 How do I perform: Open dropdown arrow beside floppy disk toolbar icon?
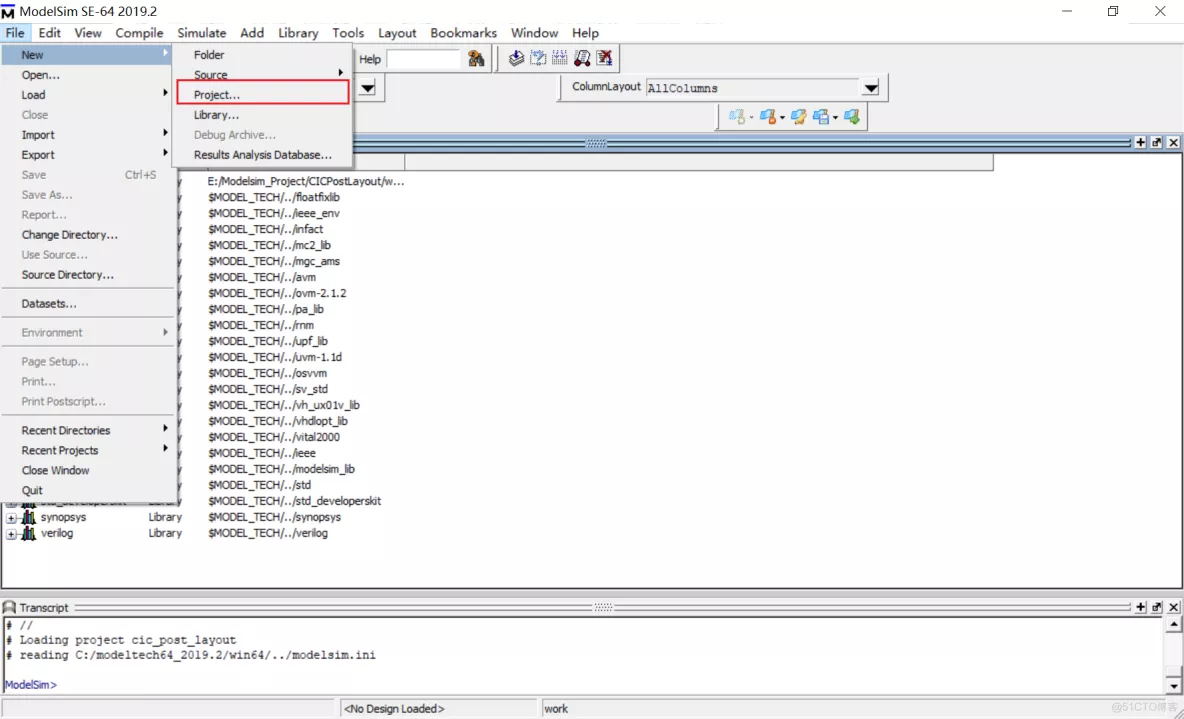835,117
